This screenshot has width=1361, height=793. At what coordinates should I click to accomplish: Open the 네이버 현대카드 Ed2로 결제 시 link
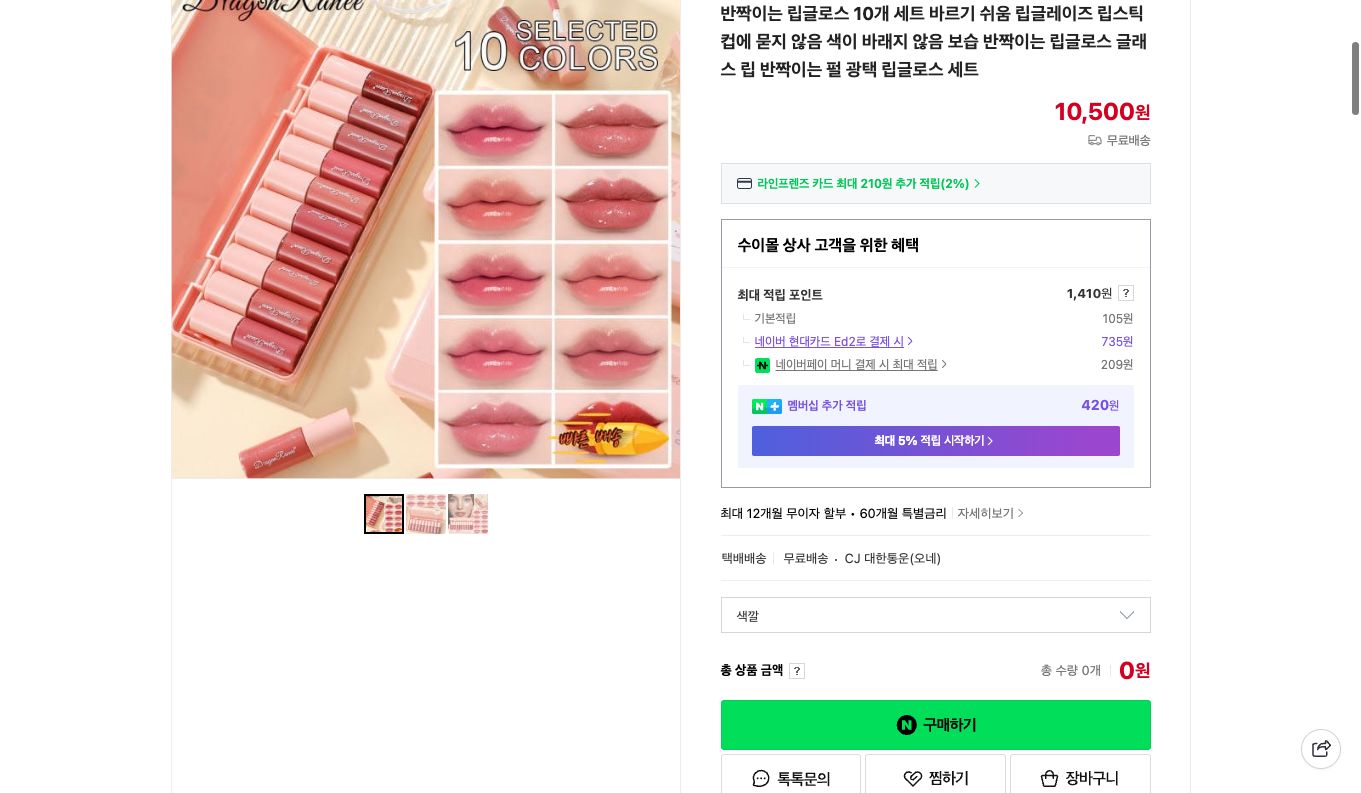829,341
